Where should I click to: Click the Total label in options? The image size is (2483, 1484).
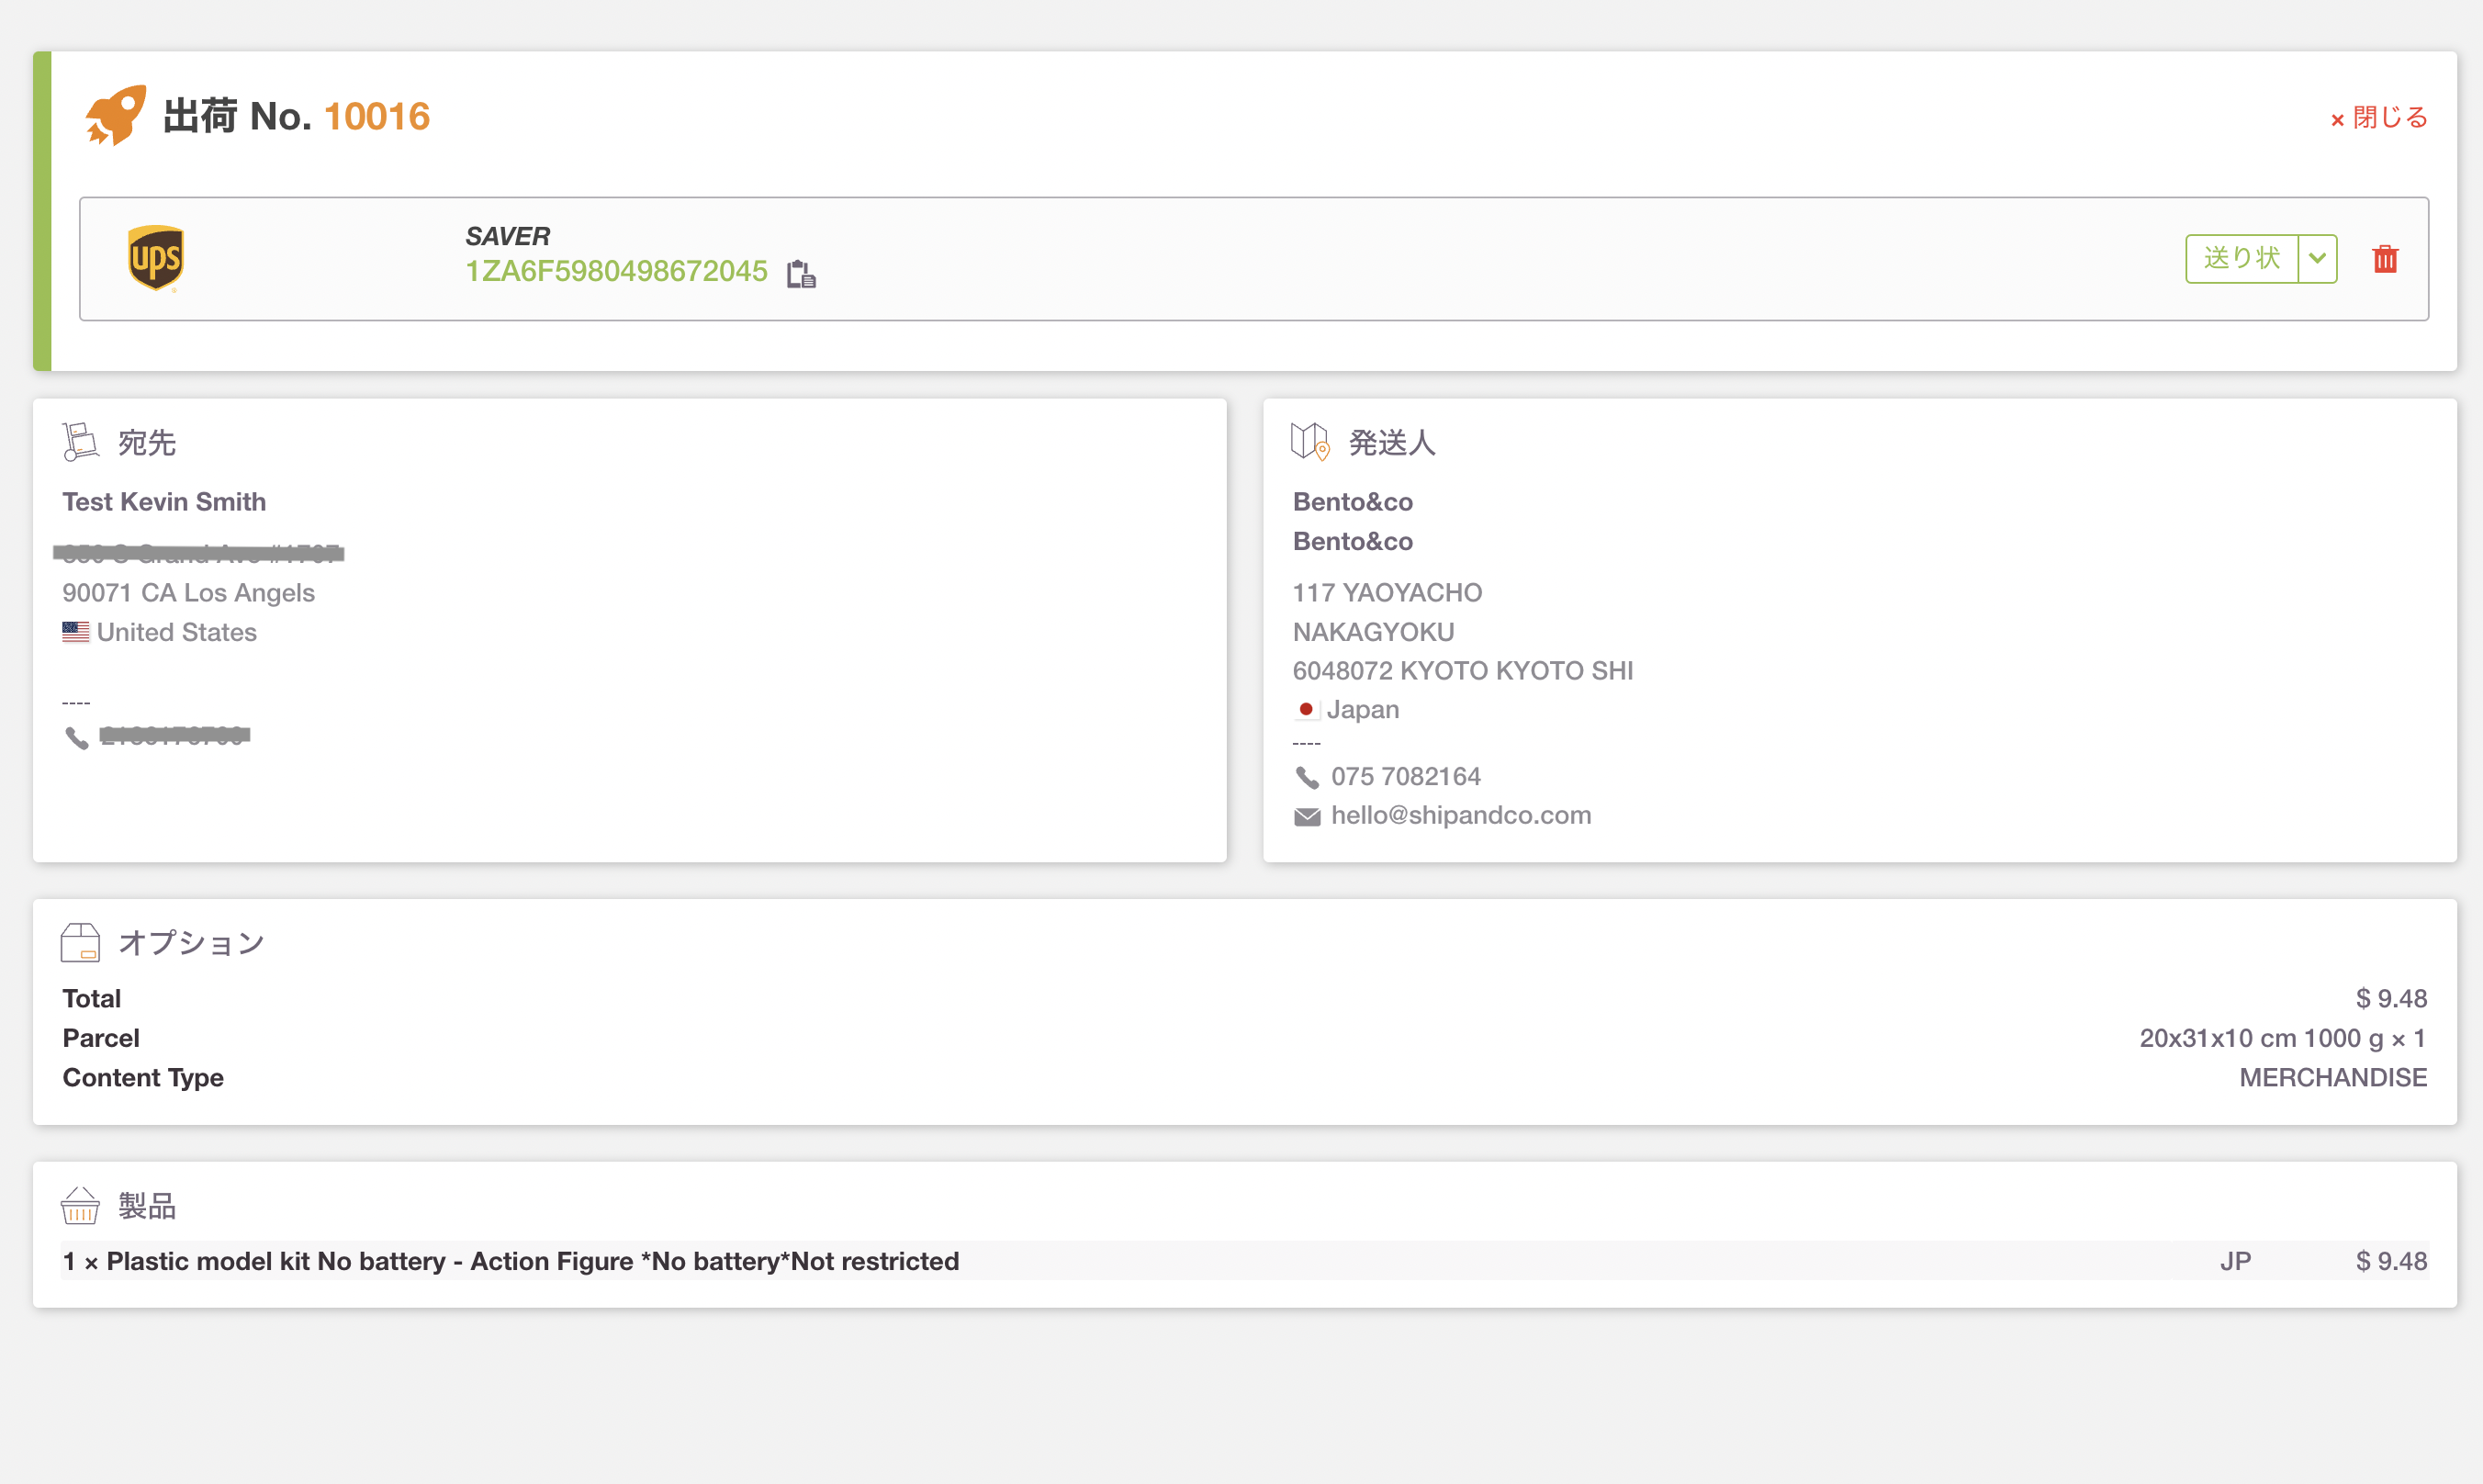point(91,998)
